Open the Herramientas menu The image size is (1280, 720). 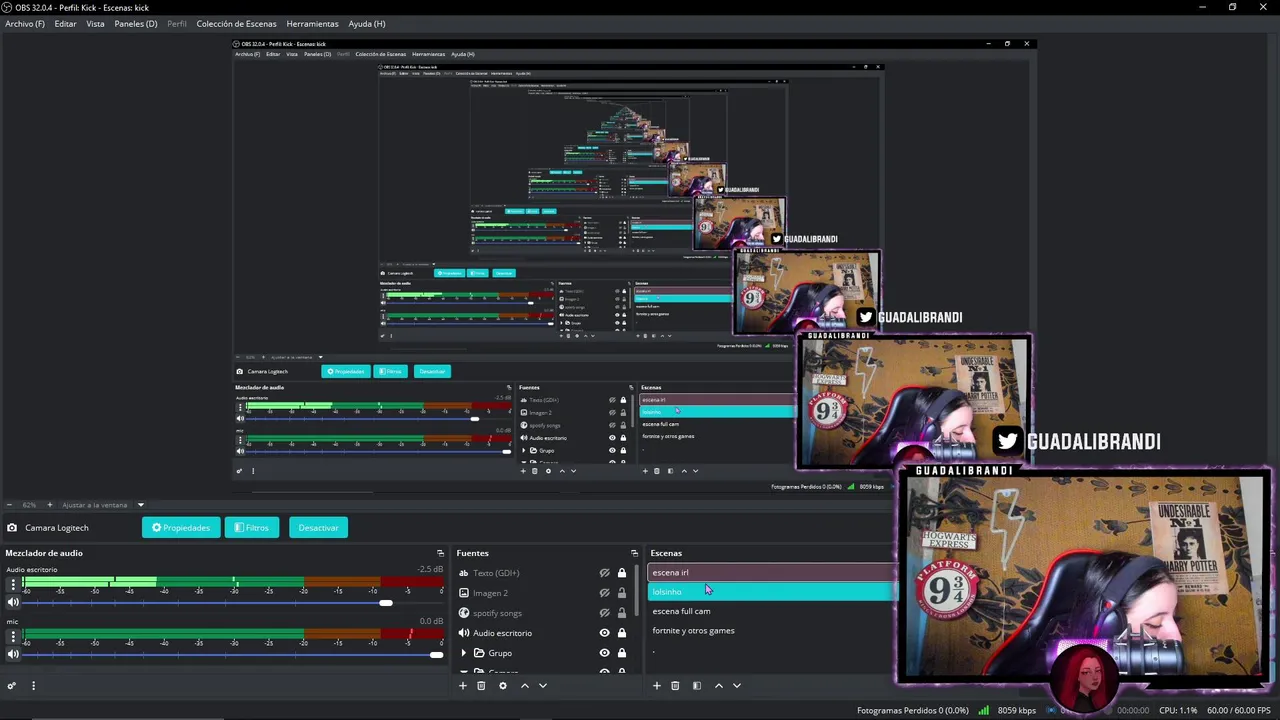(312, 23)
